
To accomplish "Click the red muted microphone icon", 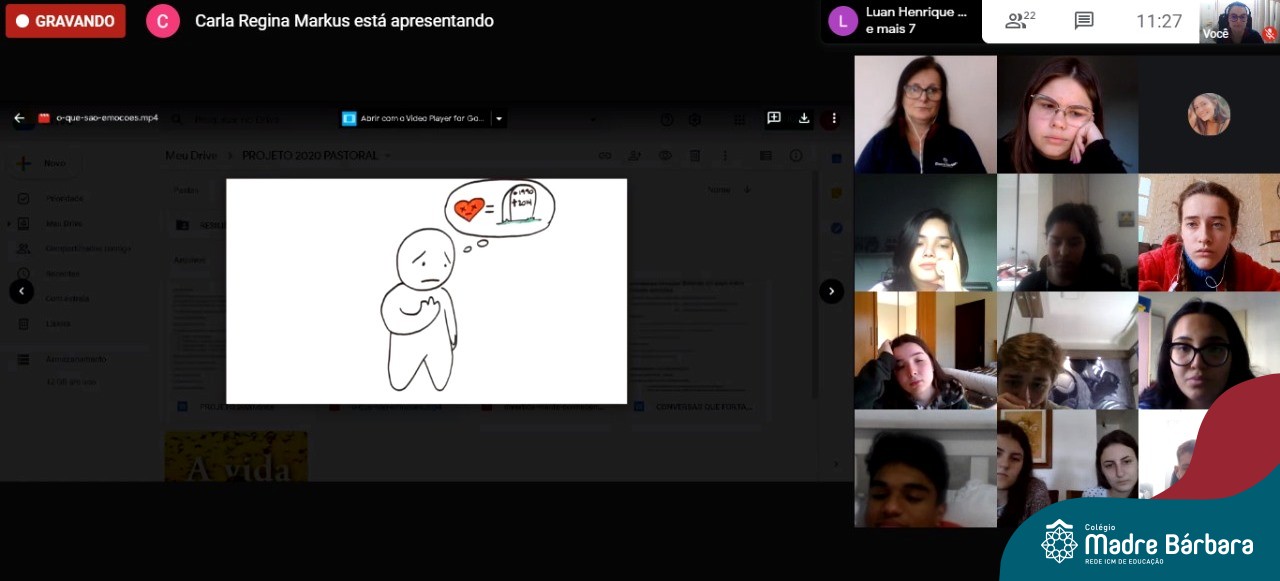I will [1269, 33].
